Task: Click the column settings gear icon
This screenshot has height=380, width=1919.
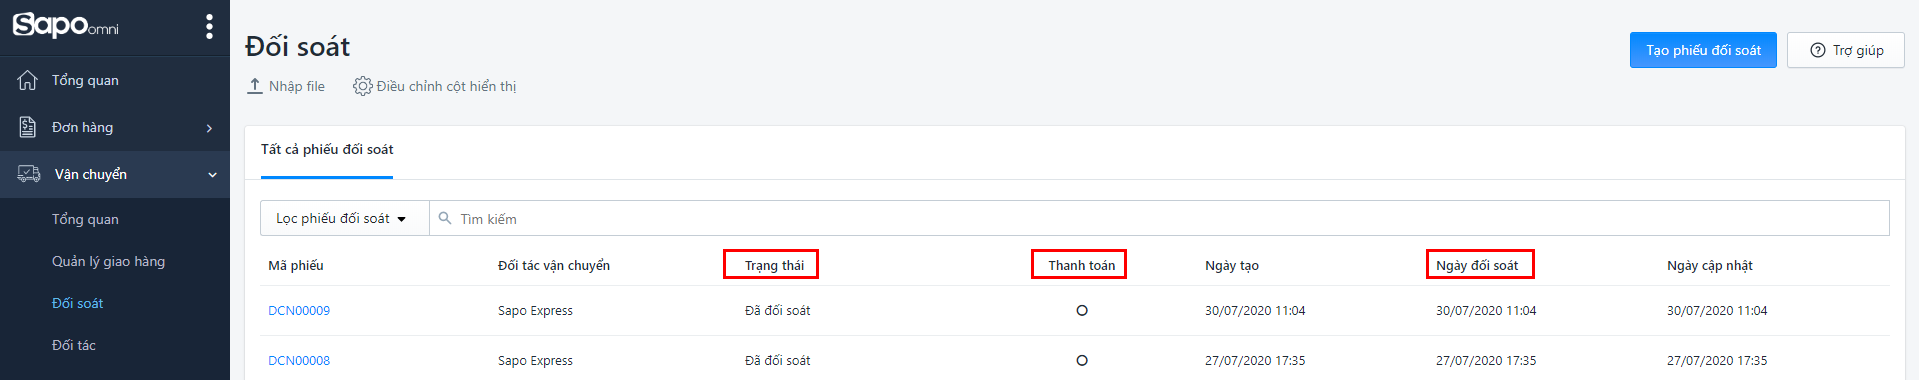Action: [x=363, y=86]
